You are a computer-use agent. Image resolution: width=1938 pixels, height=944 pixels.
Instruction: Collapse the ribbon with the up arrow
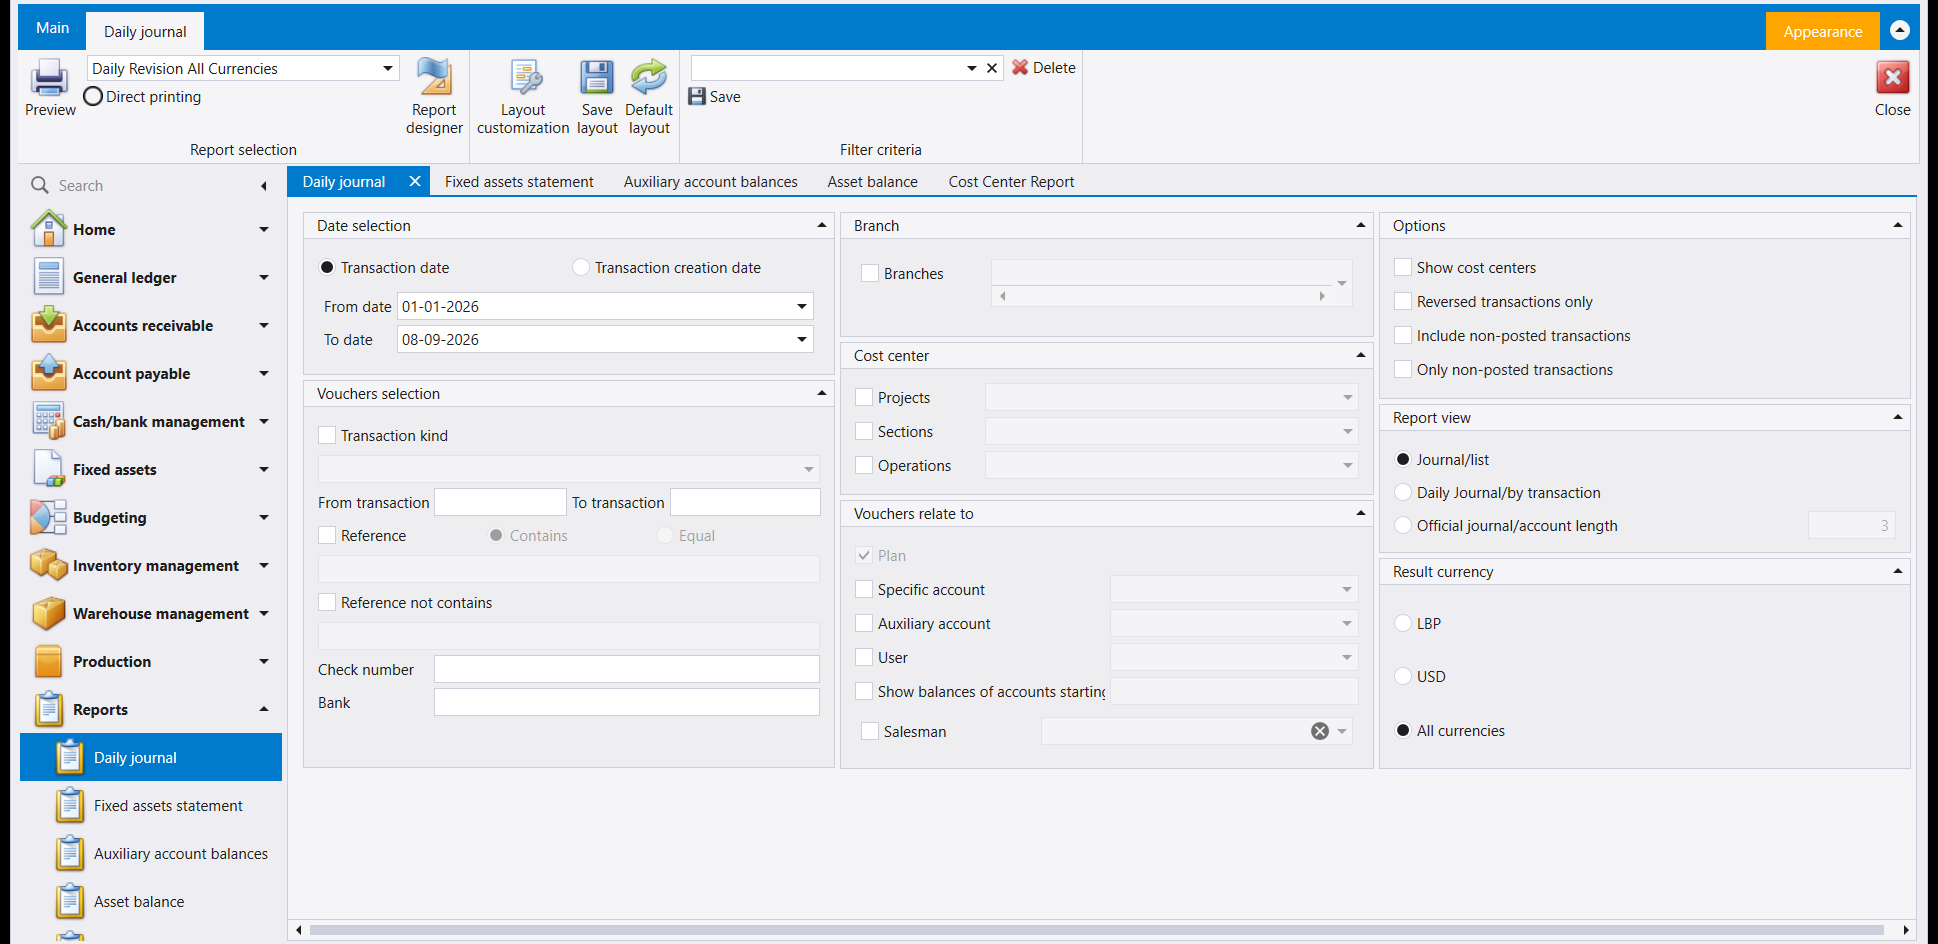pyautogui.click(x=1900, y=30)
